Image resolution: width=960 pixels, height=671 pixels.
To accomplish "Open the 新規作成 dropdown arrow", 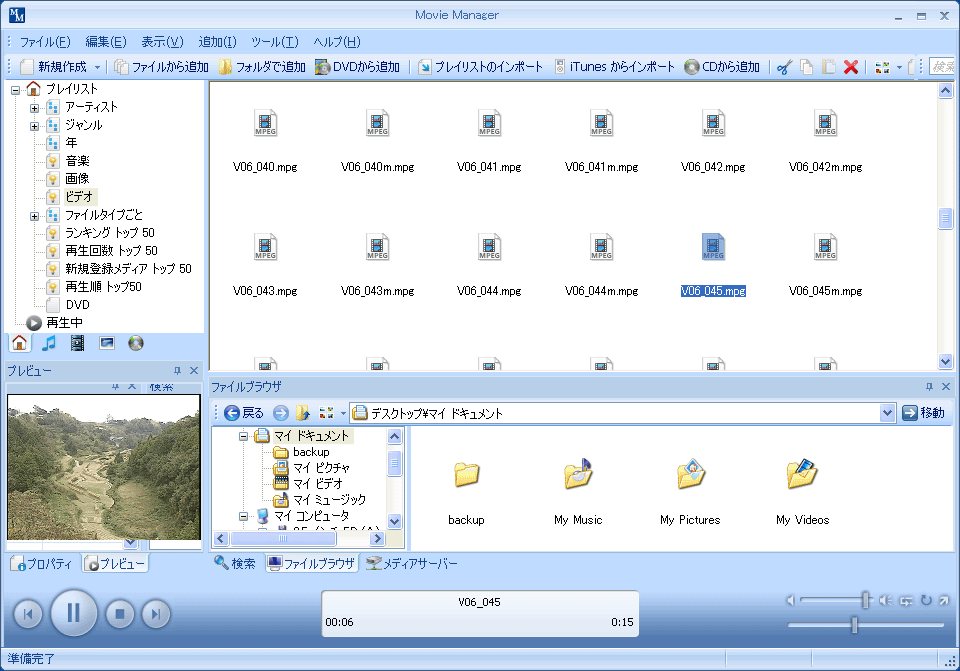I will [97, 67].
